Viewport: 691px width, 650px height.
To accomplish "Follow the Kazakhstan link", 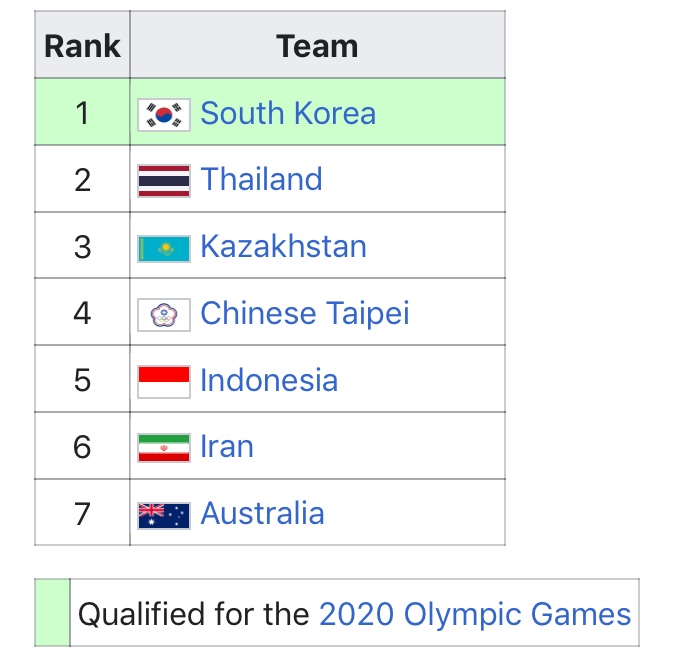I will point(283,246).
